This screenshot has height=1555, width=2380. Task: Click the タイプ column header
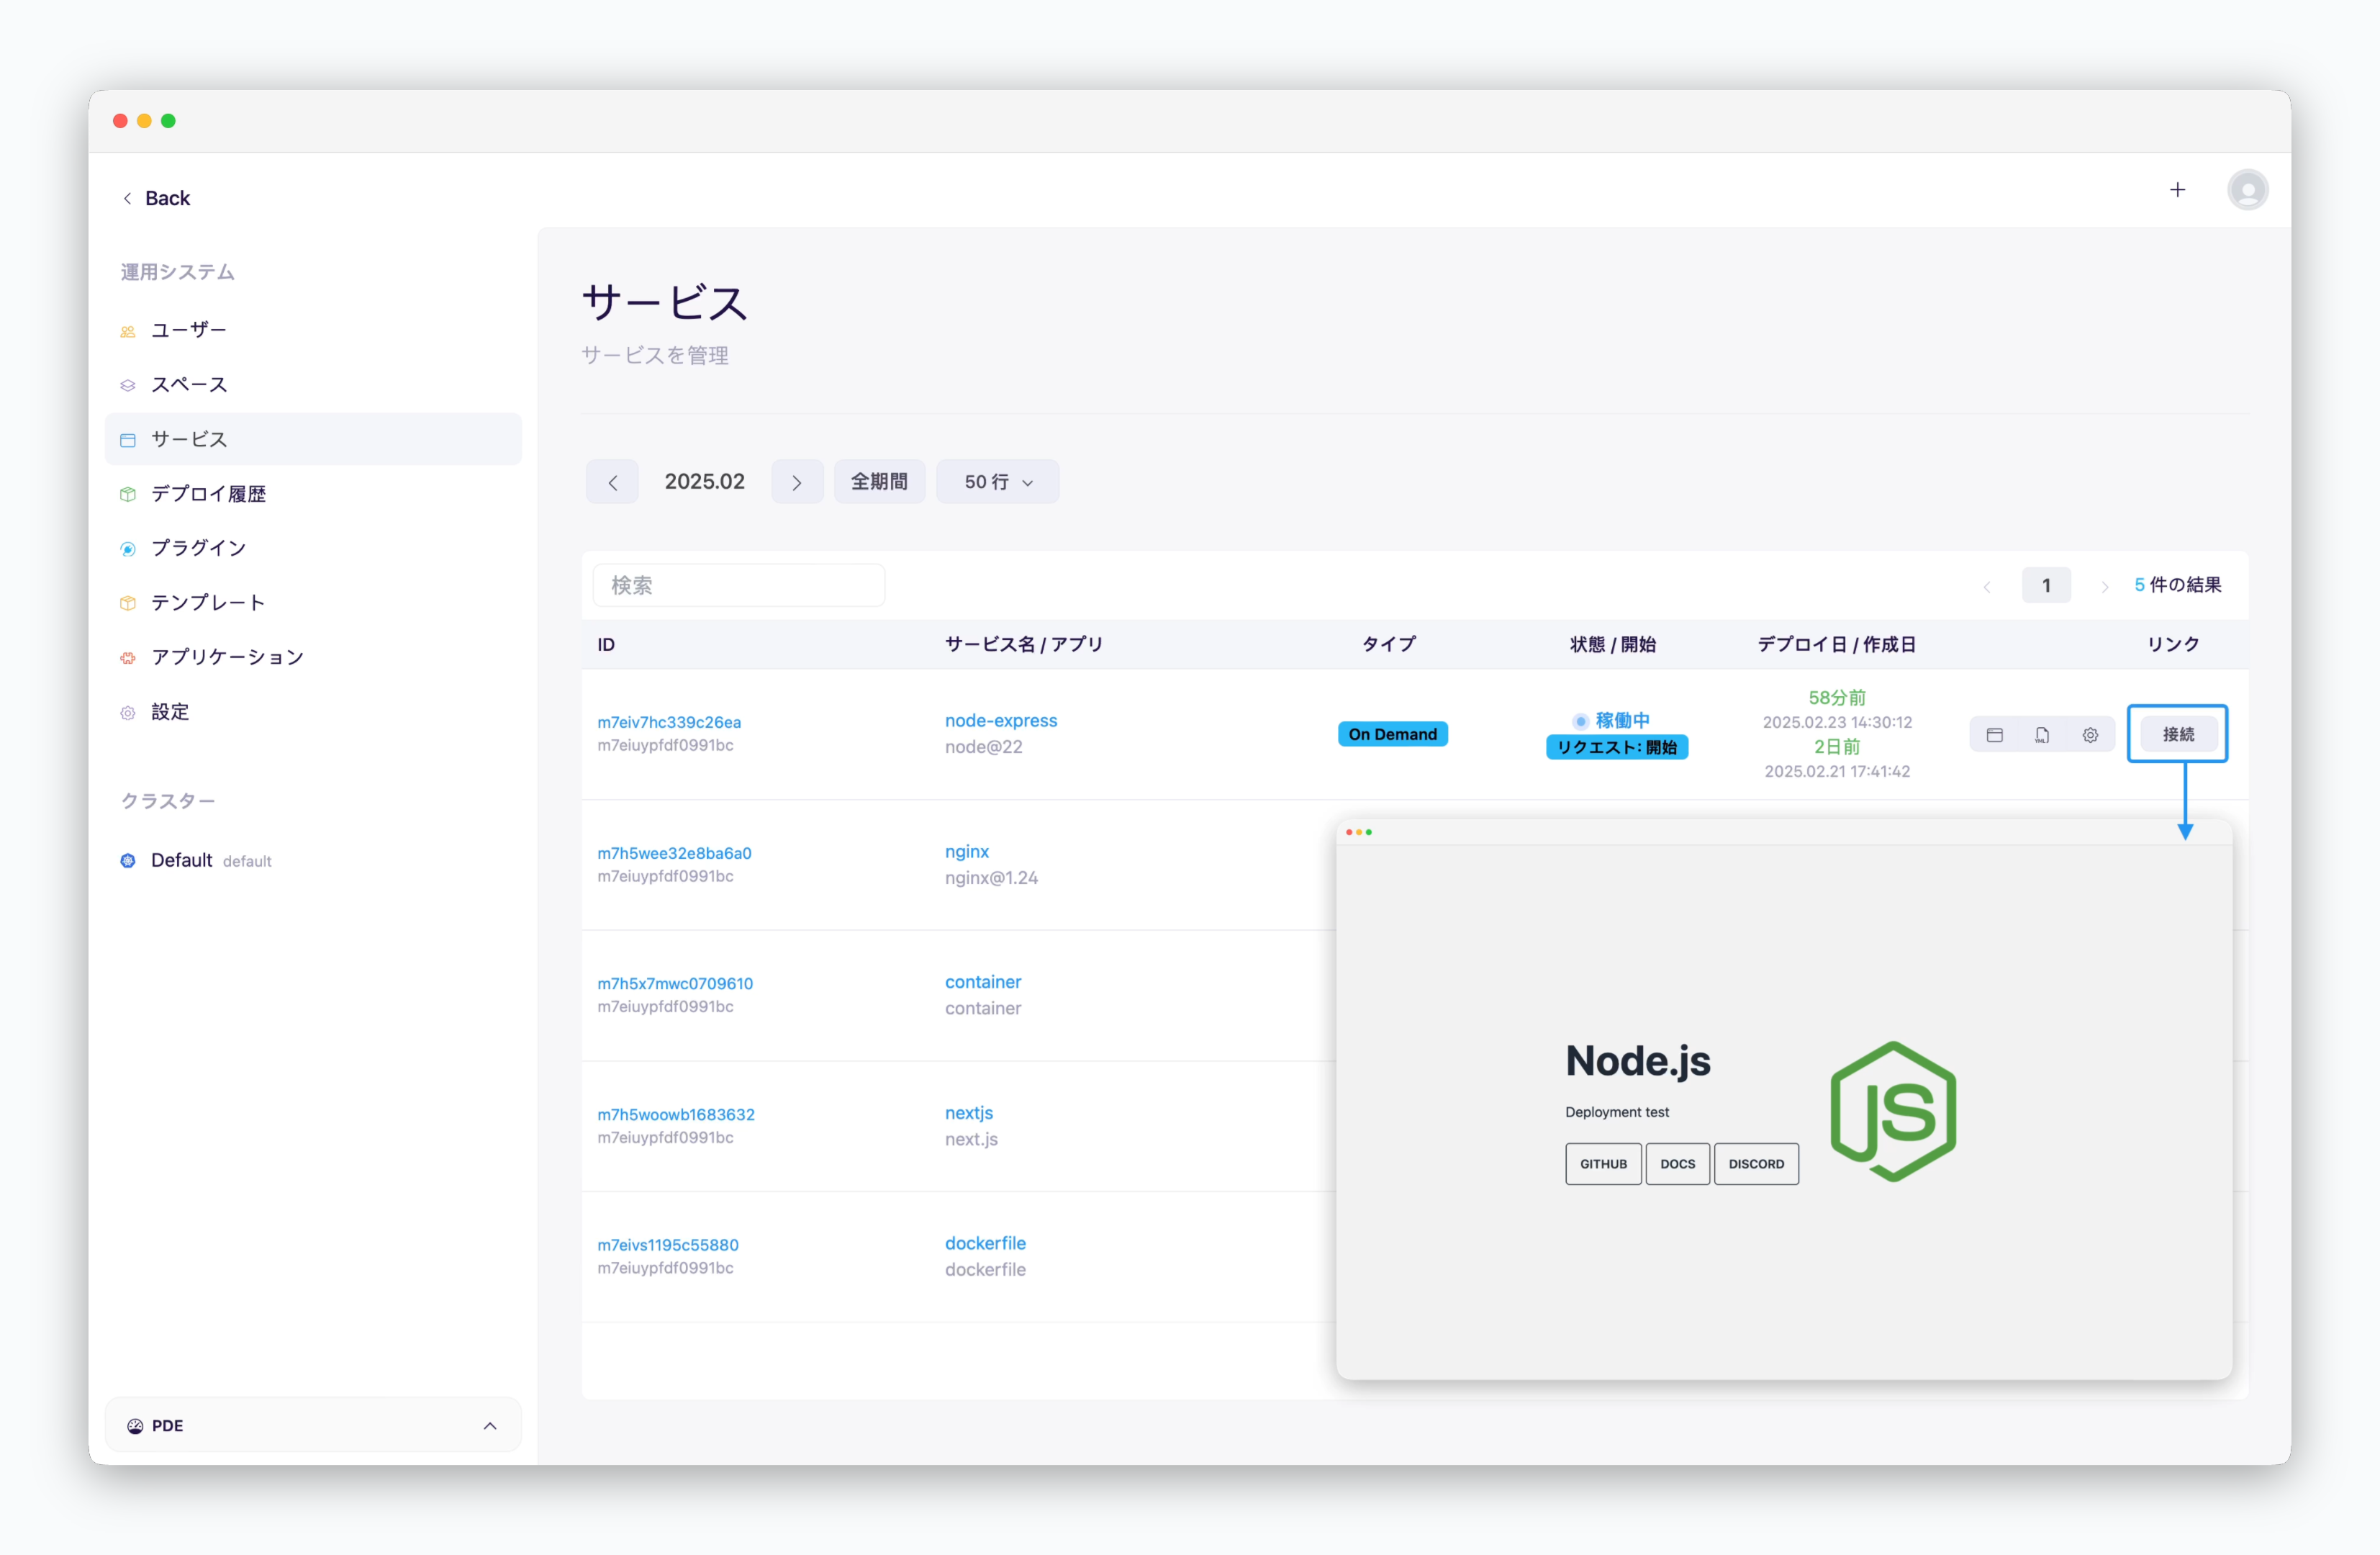(x=1389, y=645)
